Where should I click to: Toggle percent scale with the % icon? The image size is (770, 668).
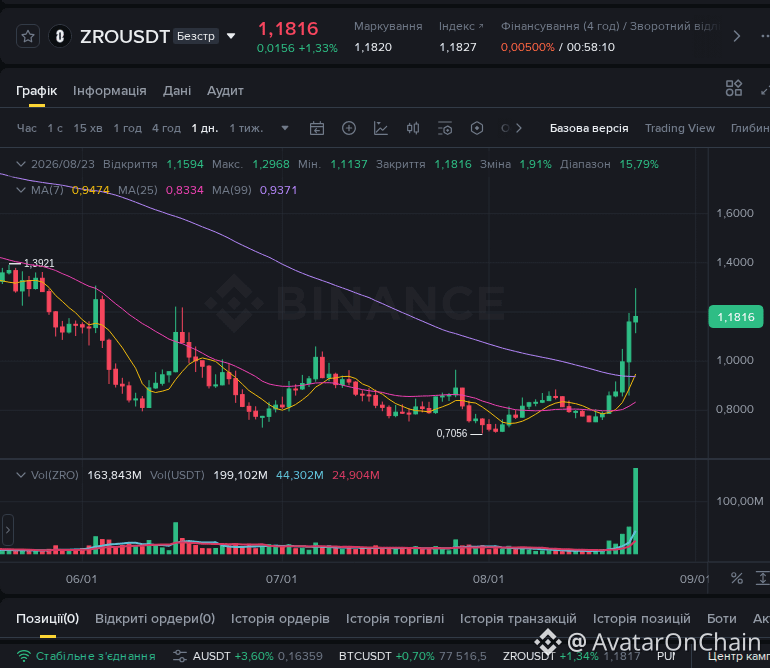point(737,579)
